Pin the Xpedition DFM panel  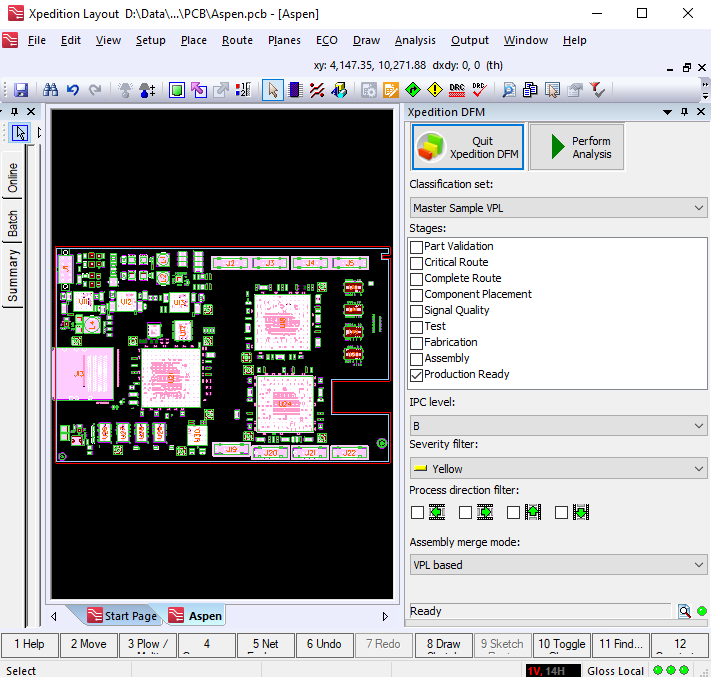684,112
